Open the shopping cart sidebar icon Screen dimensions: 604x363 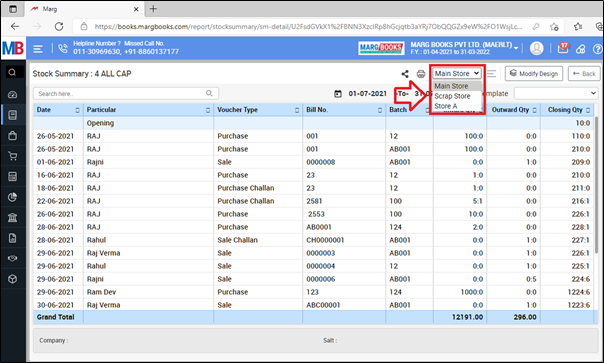[x=12, y=156]
